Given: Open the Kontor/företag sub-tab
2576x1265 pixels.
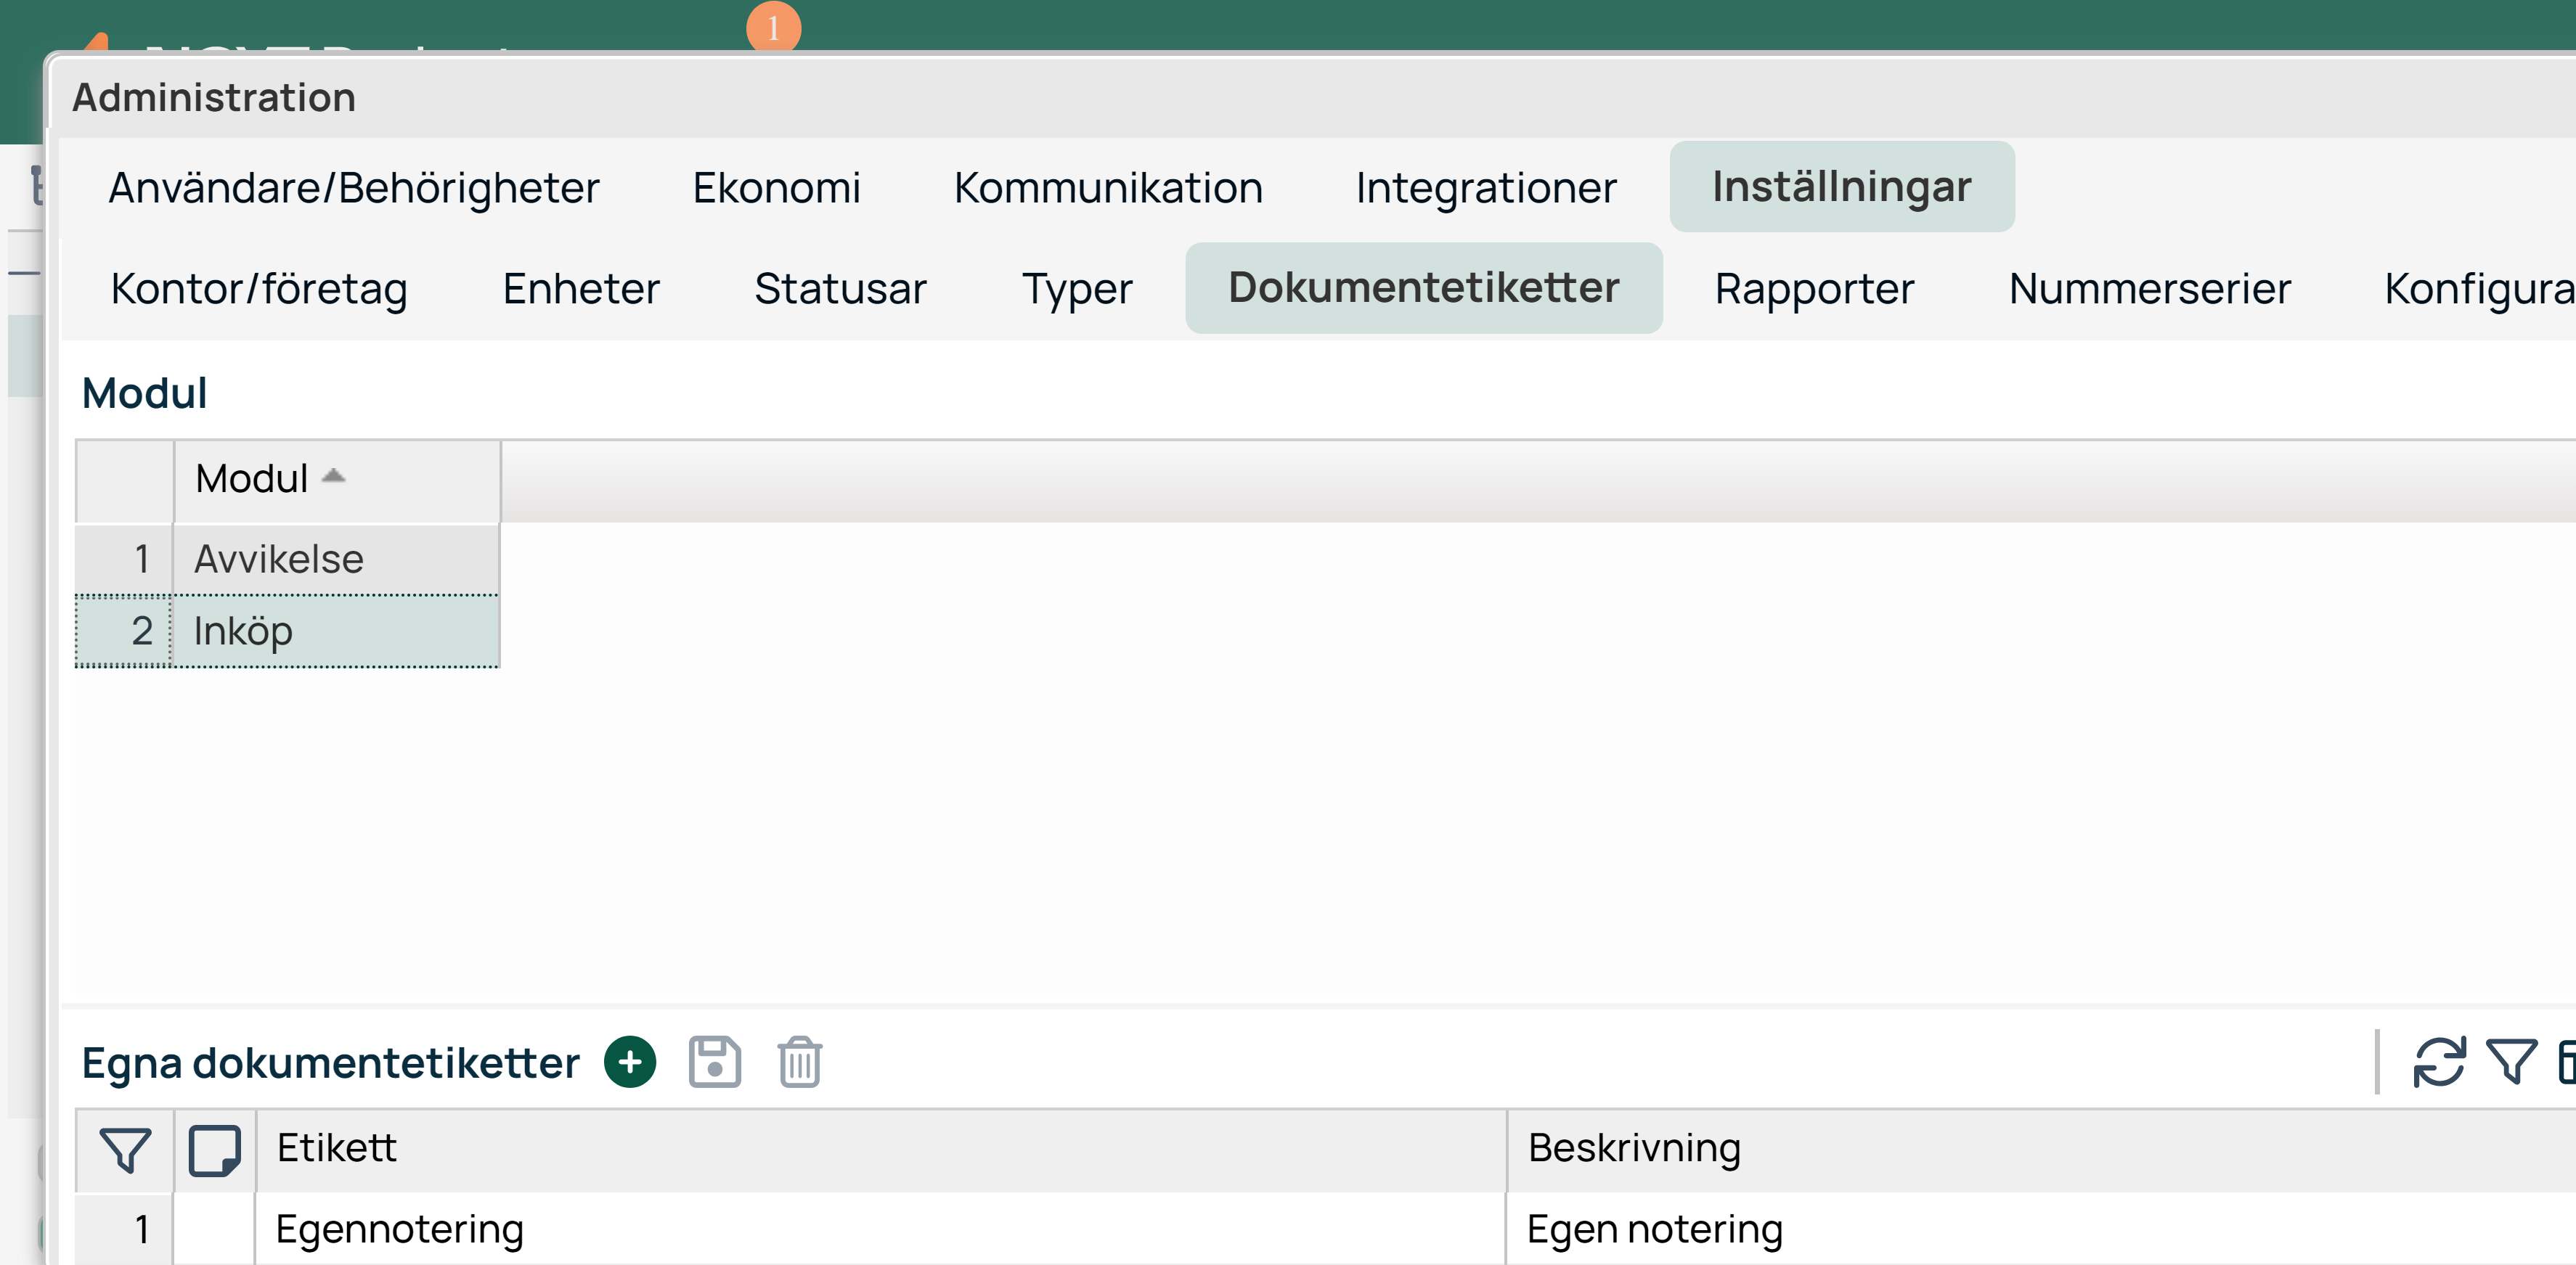Looking at the screenshot, I should (x=259, y=289).
